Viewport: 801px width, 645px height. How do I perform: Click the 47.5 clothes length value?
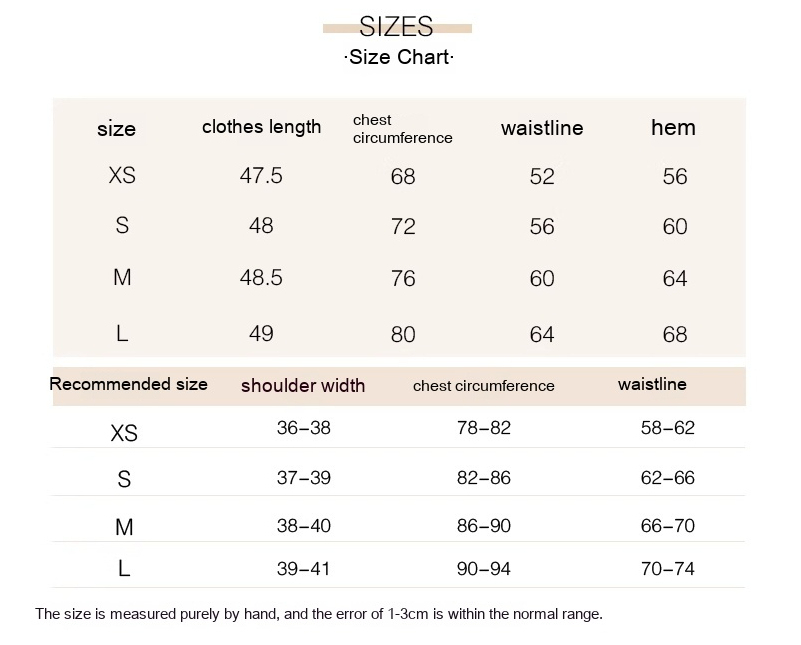click(x=261, y=176)
